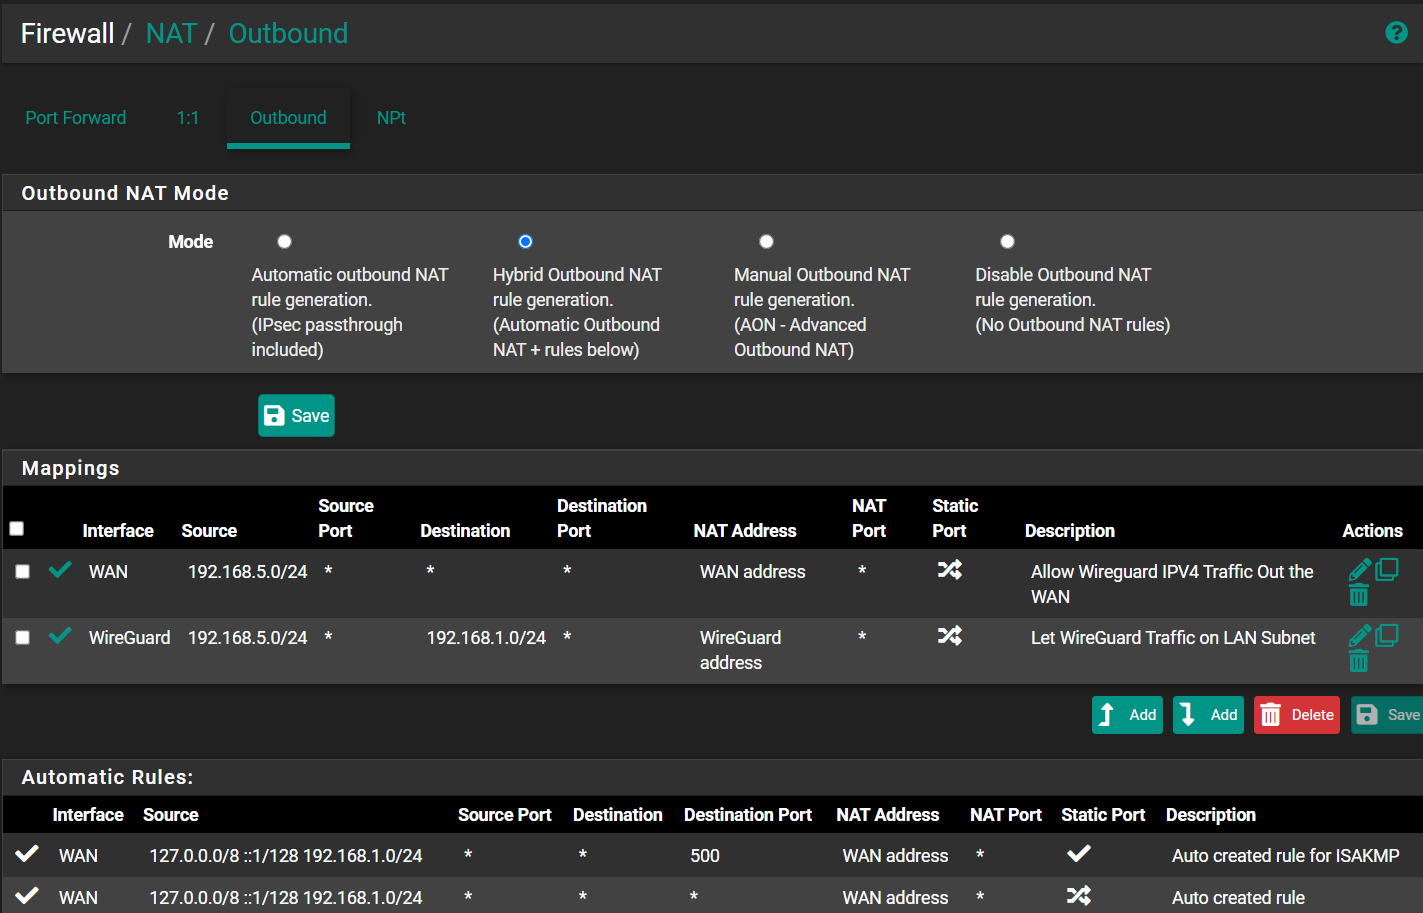
Task: Select Automatic outbound NAT rule generation mode
Action: pos(284,241)
